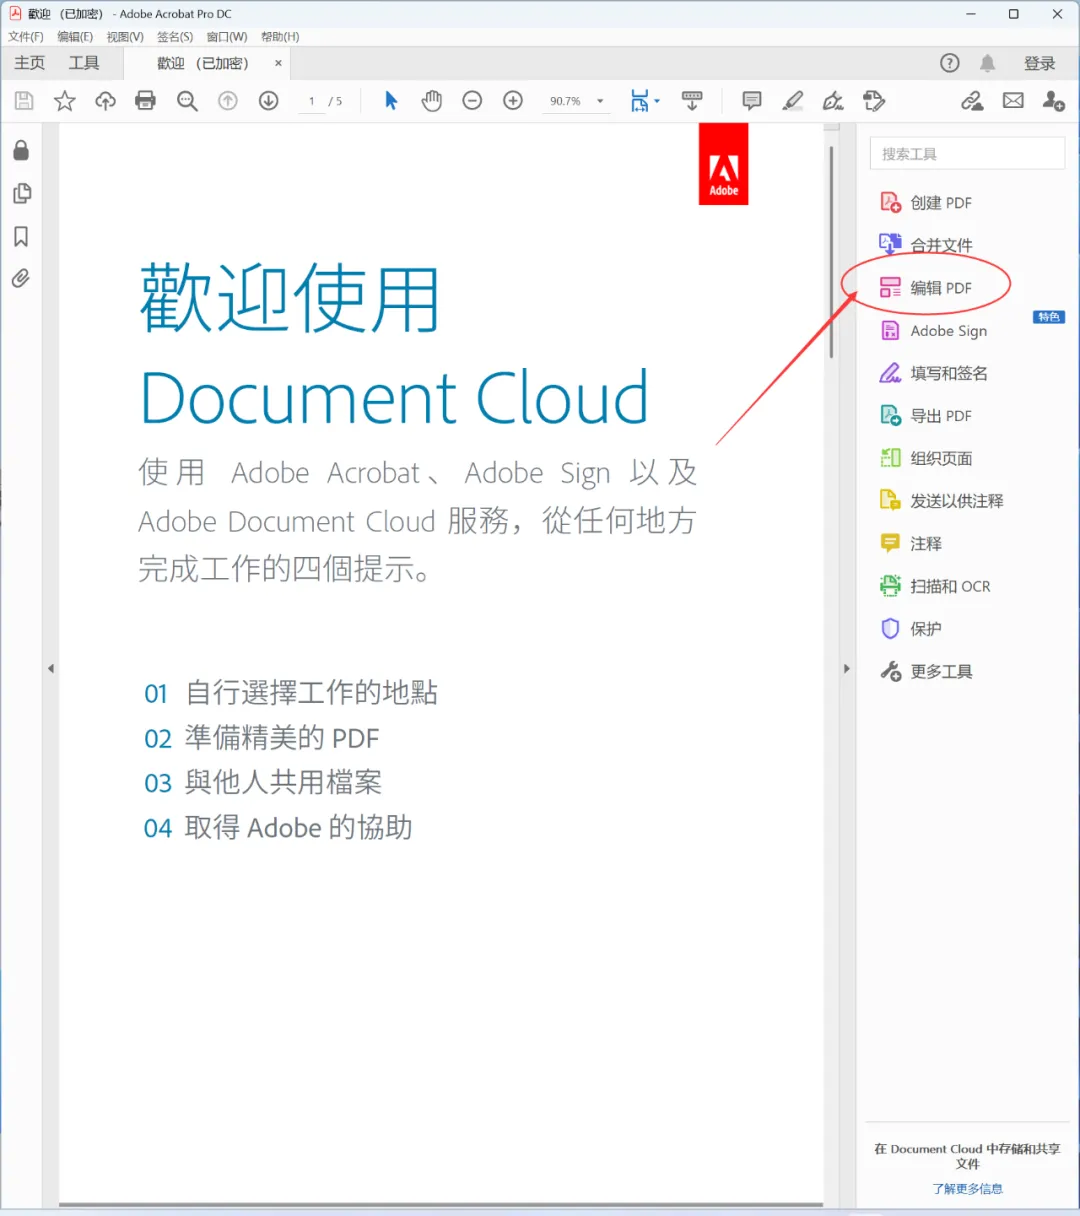Open the 填写和签名 tool
This screenshot has width=1080, height=1216.
click(x=934, y=373)
